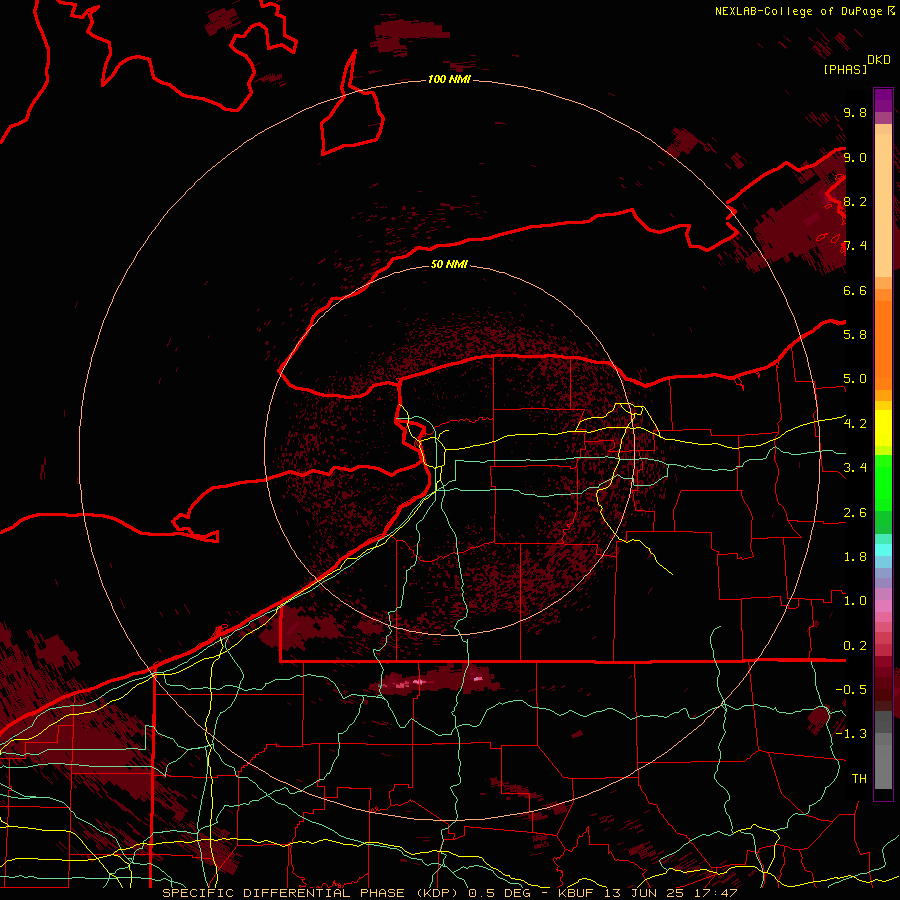Screen dimensions: 900x900
Task: Click the TH threshold label
Action: tap(859, 779)
